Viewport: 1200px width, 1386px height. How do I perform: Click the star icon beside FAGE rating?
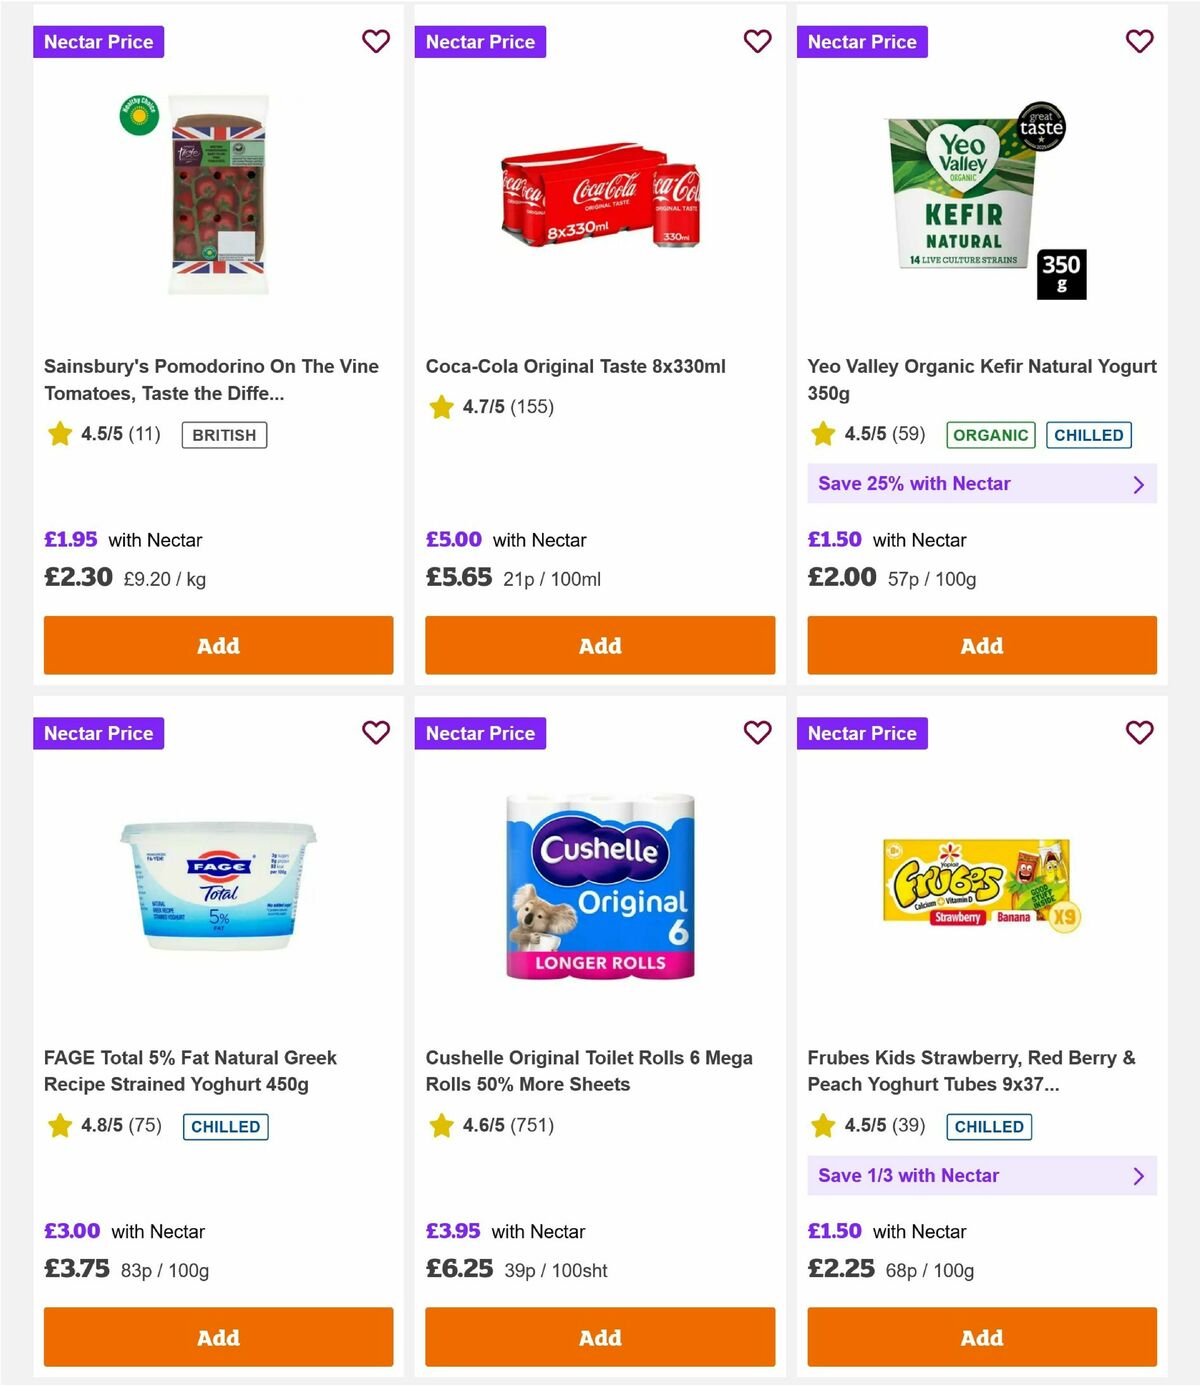(59, 1125)
